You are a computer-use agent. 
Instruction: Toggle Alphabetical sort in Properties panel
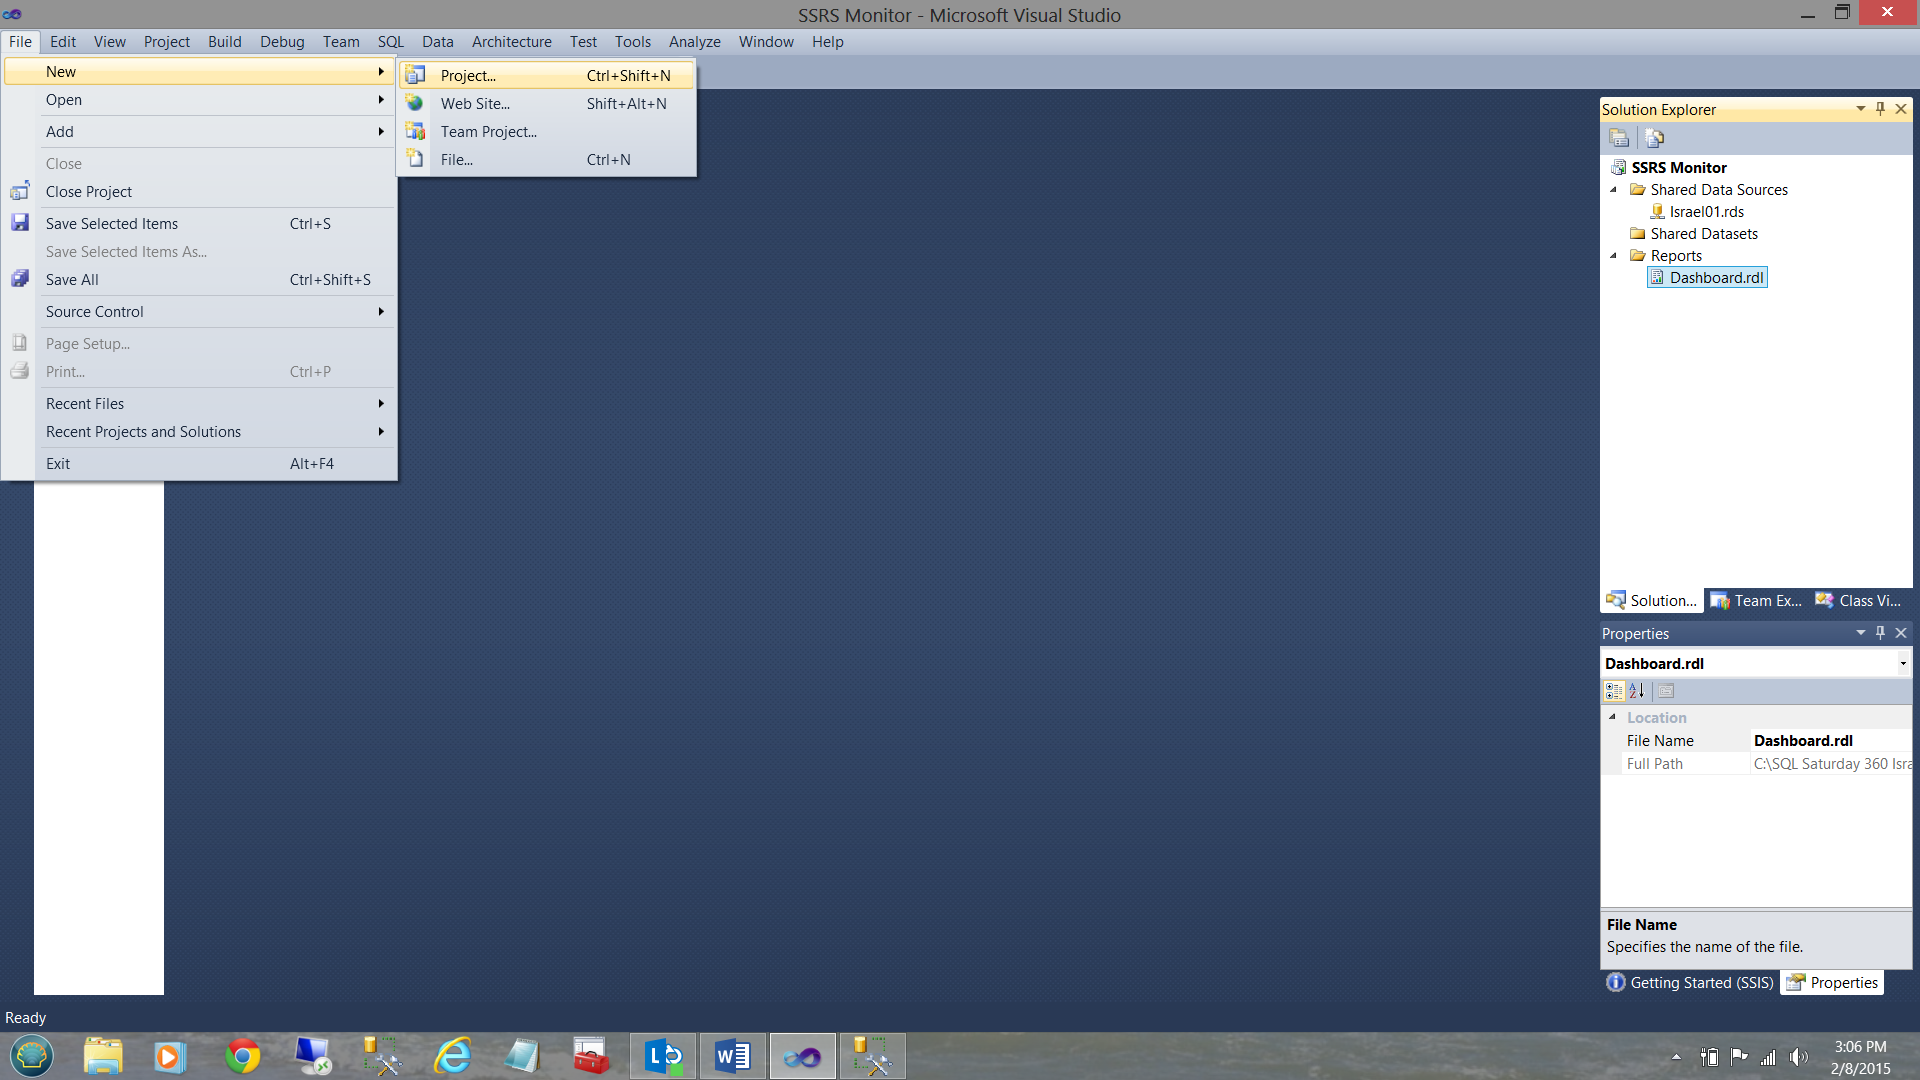click(1637, 691)
